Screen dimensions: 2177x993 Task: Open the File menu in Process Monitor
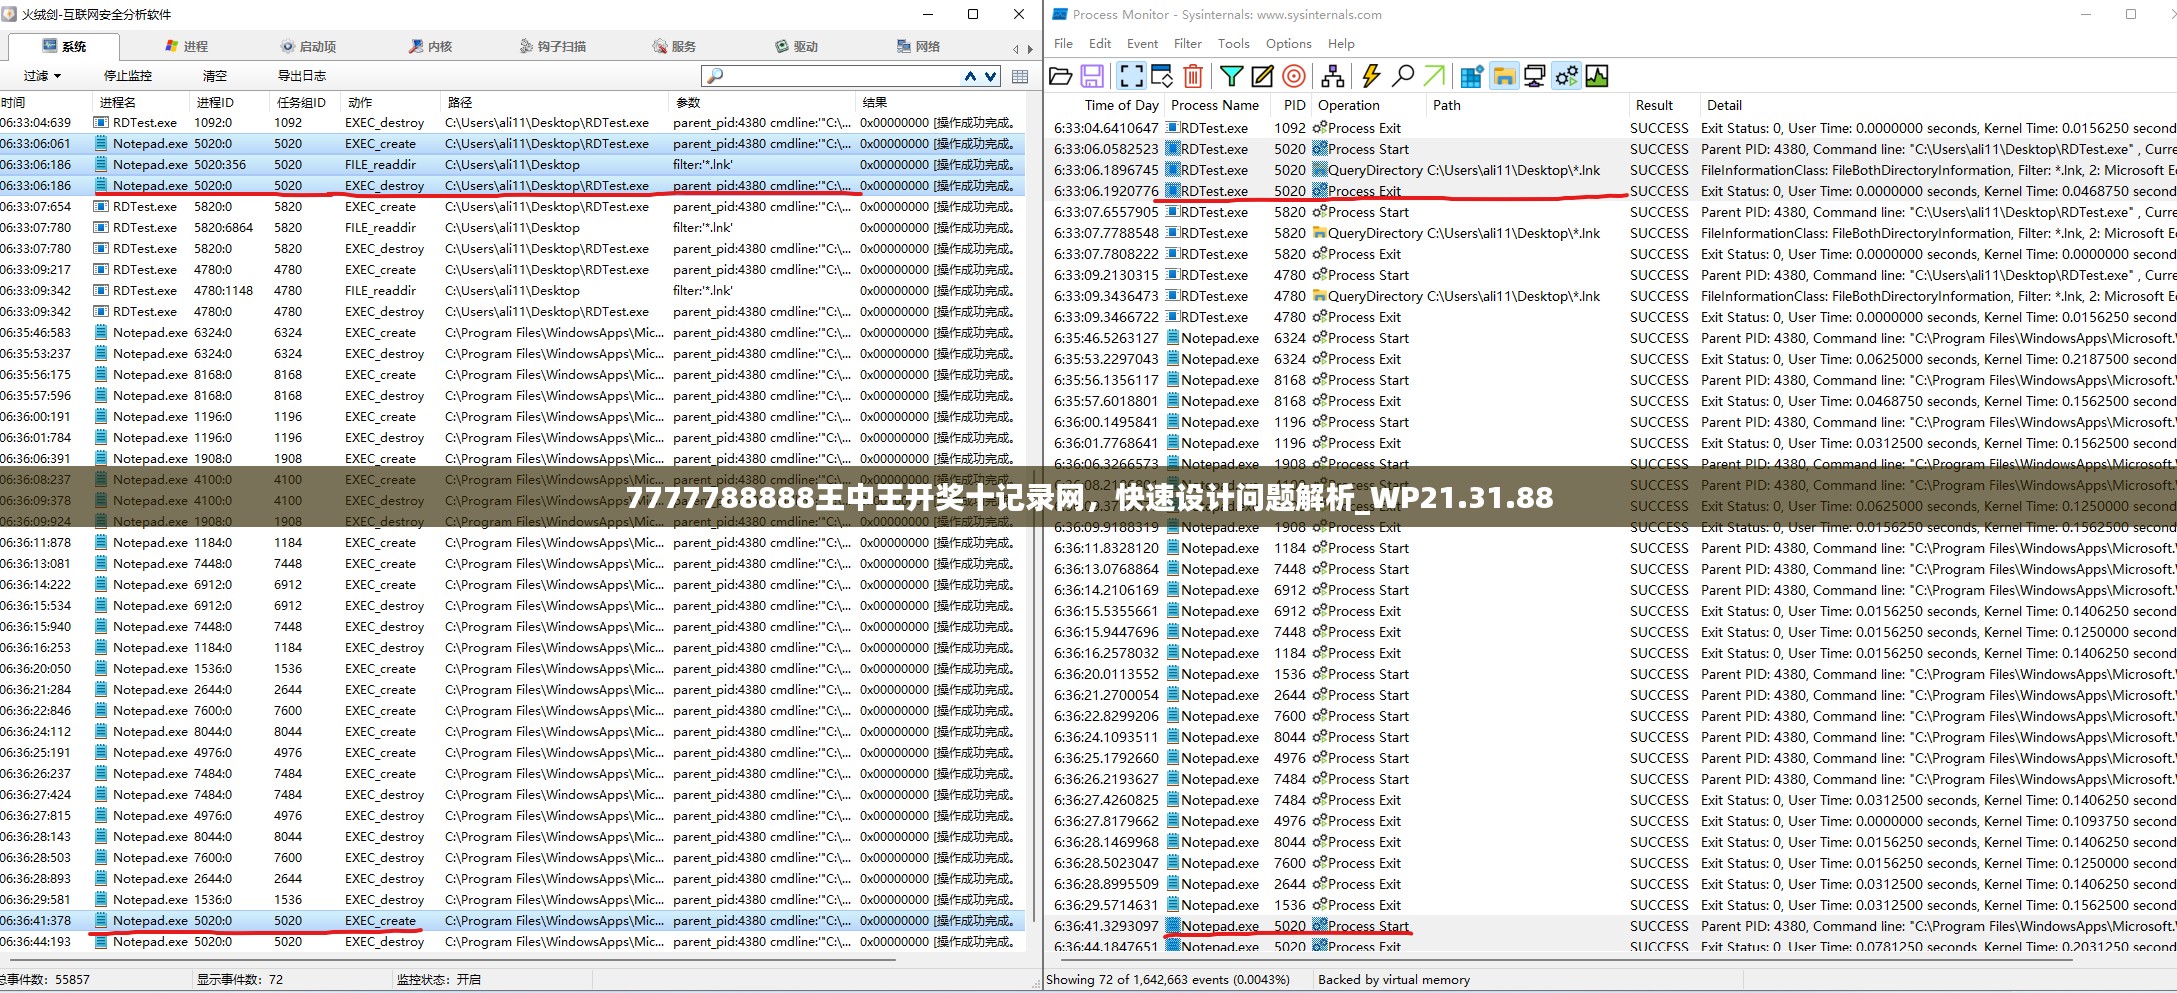(x=1063, y=43)
